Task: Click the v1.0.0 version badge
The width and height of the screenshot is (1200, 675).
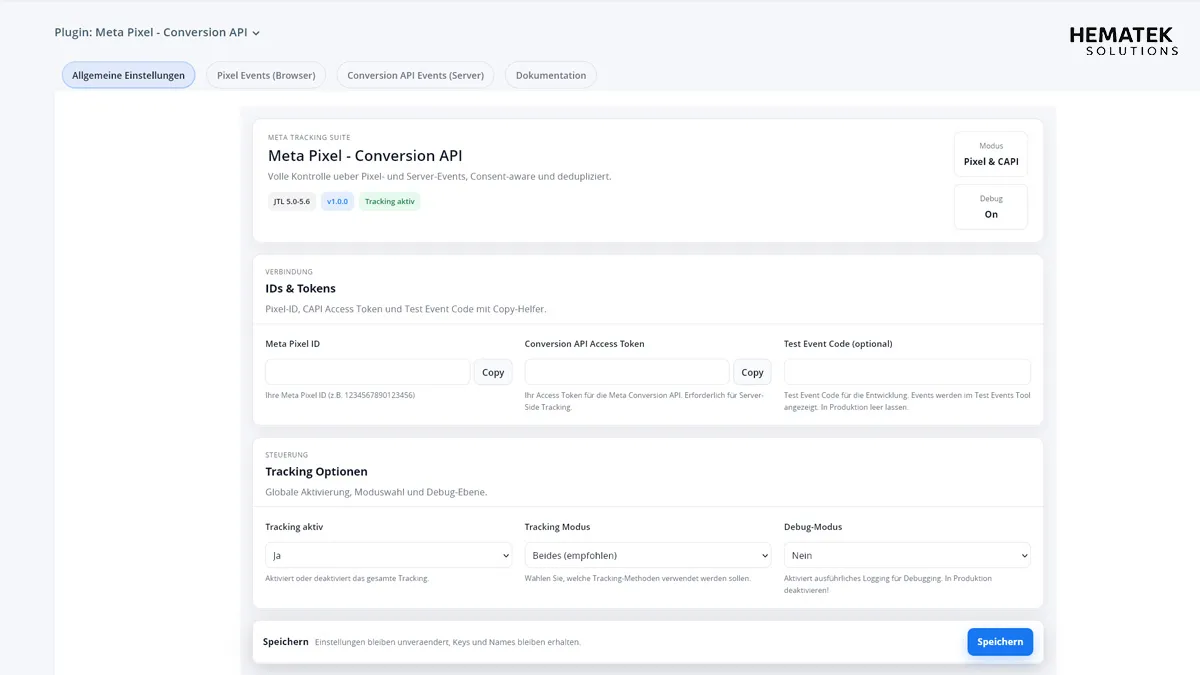Action: pos(337,201)
